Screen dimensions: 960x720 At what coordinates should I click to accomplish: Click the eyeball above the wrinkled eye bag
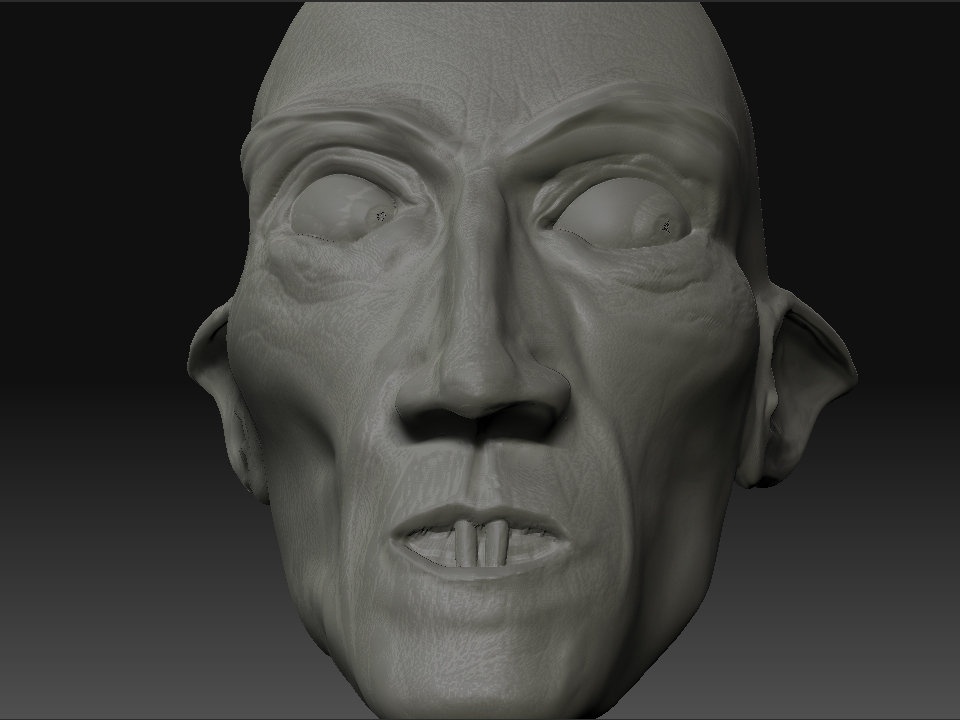(x=344, y=207)
